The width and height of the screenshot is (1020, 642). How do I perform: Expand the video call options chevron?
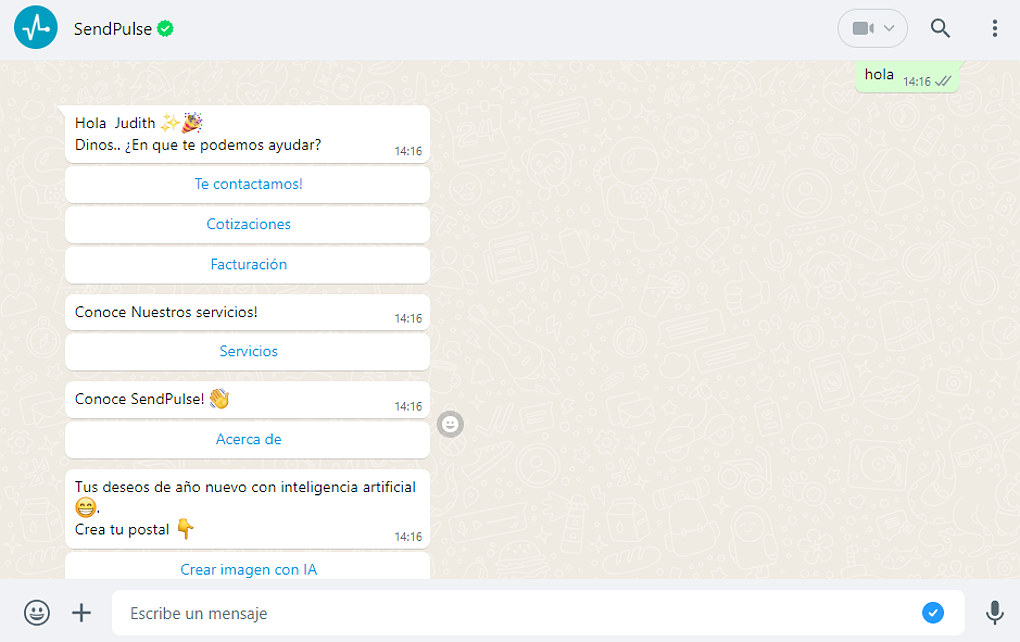pyautogui.click(x=889, y=28)
